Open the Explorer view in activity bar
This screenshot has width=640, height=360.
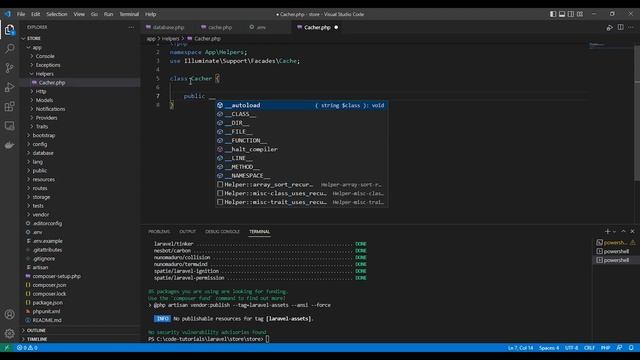9,30
